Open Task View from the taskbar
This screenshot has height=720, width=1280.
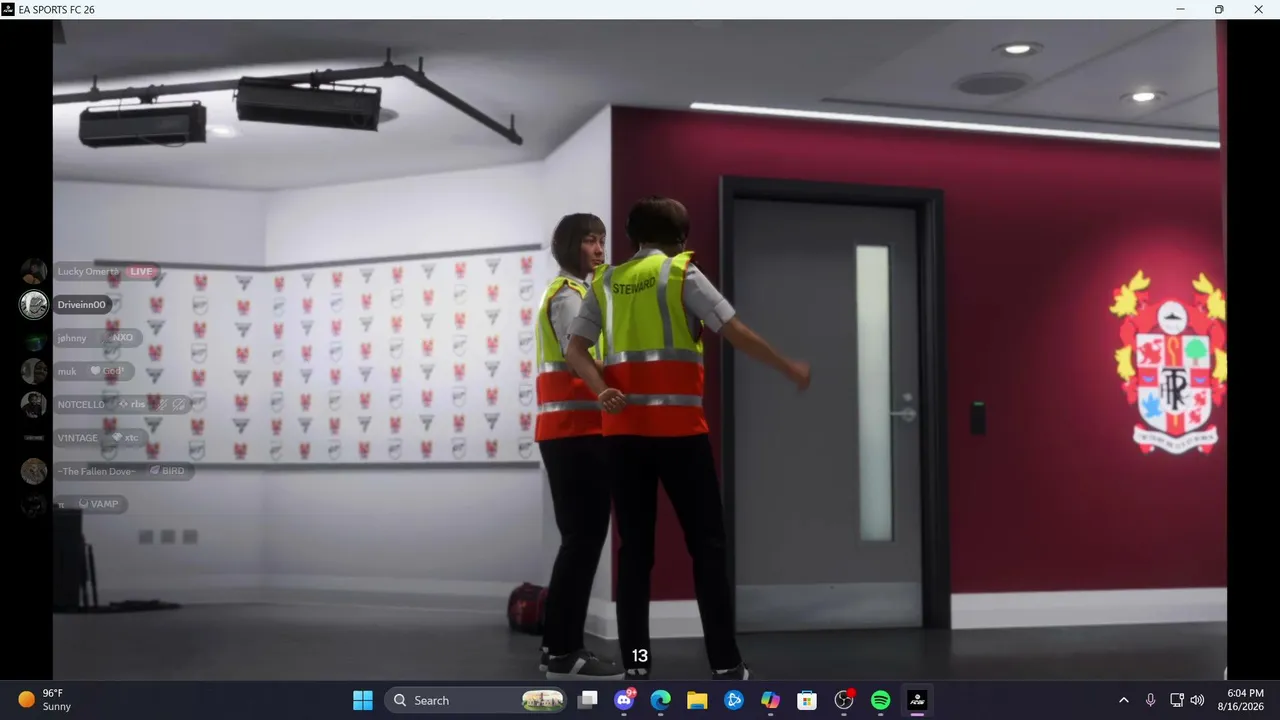point(588,700)
